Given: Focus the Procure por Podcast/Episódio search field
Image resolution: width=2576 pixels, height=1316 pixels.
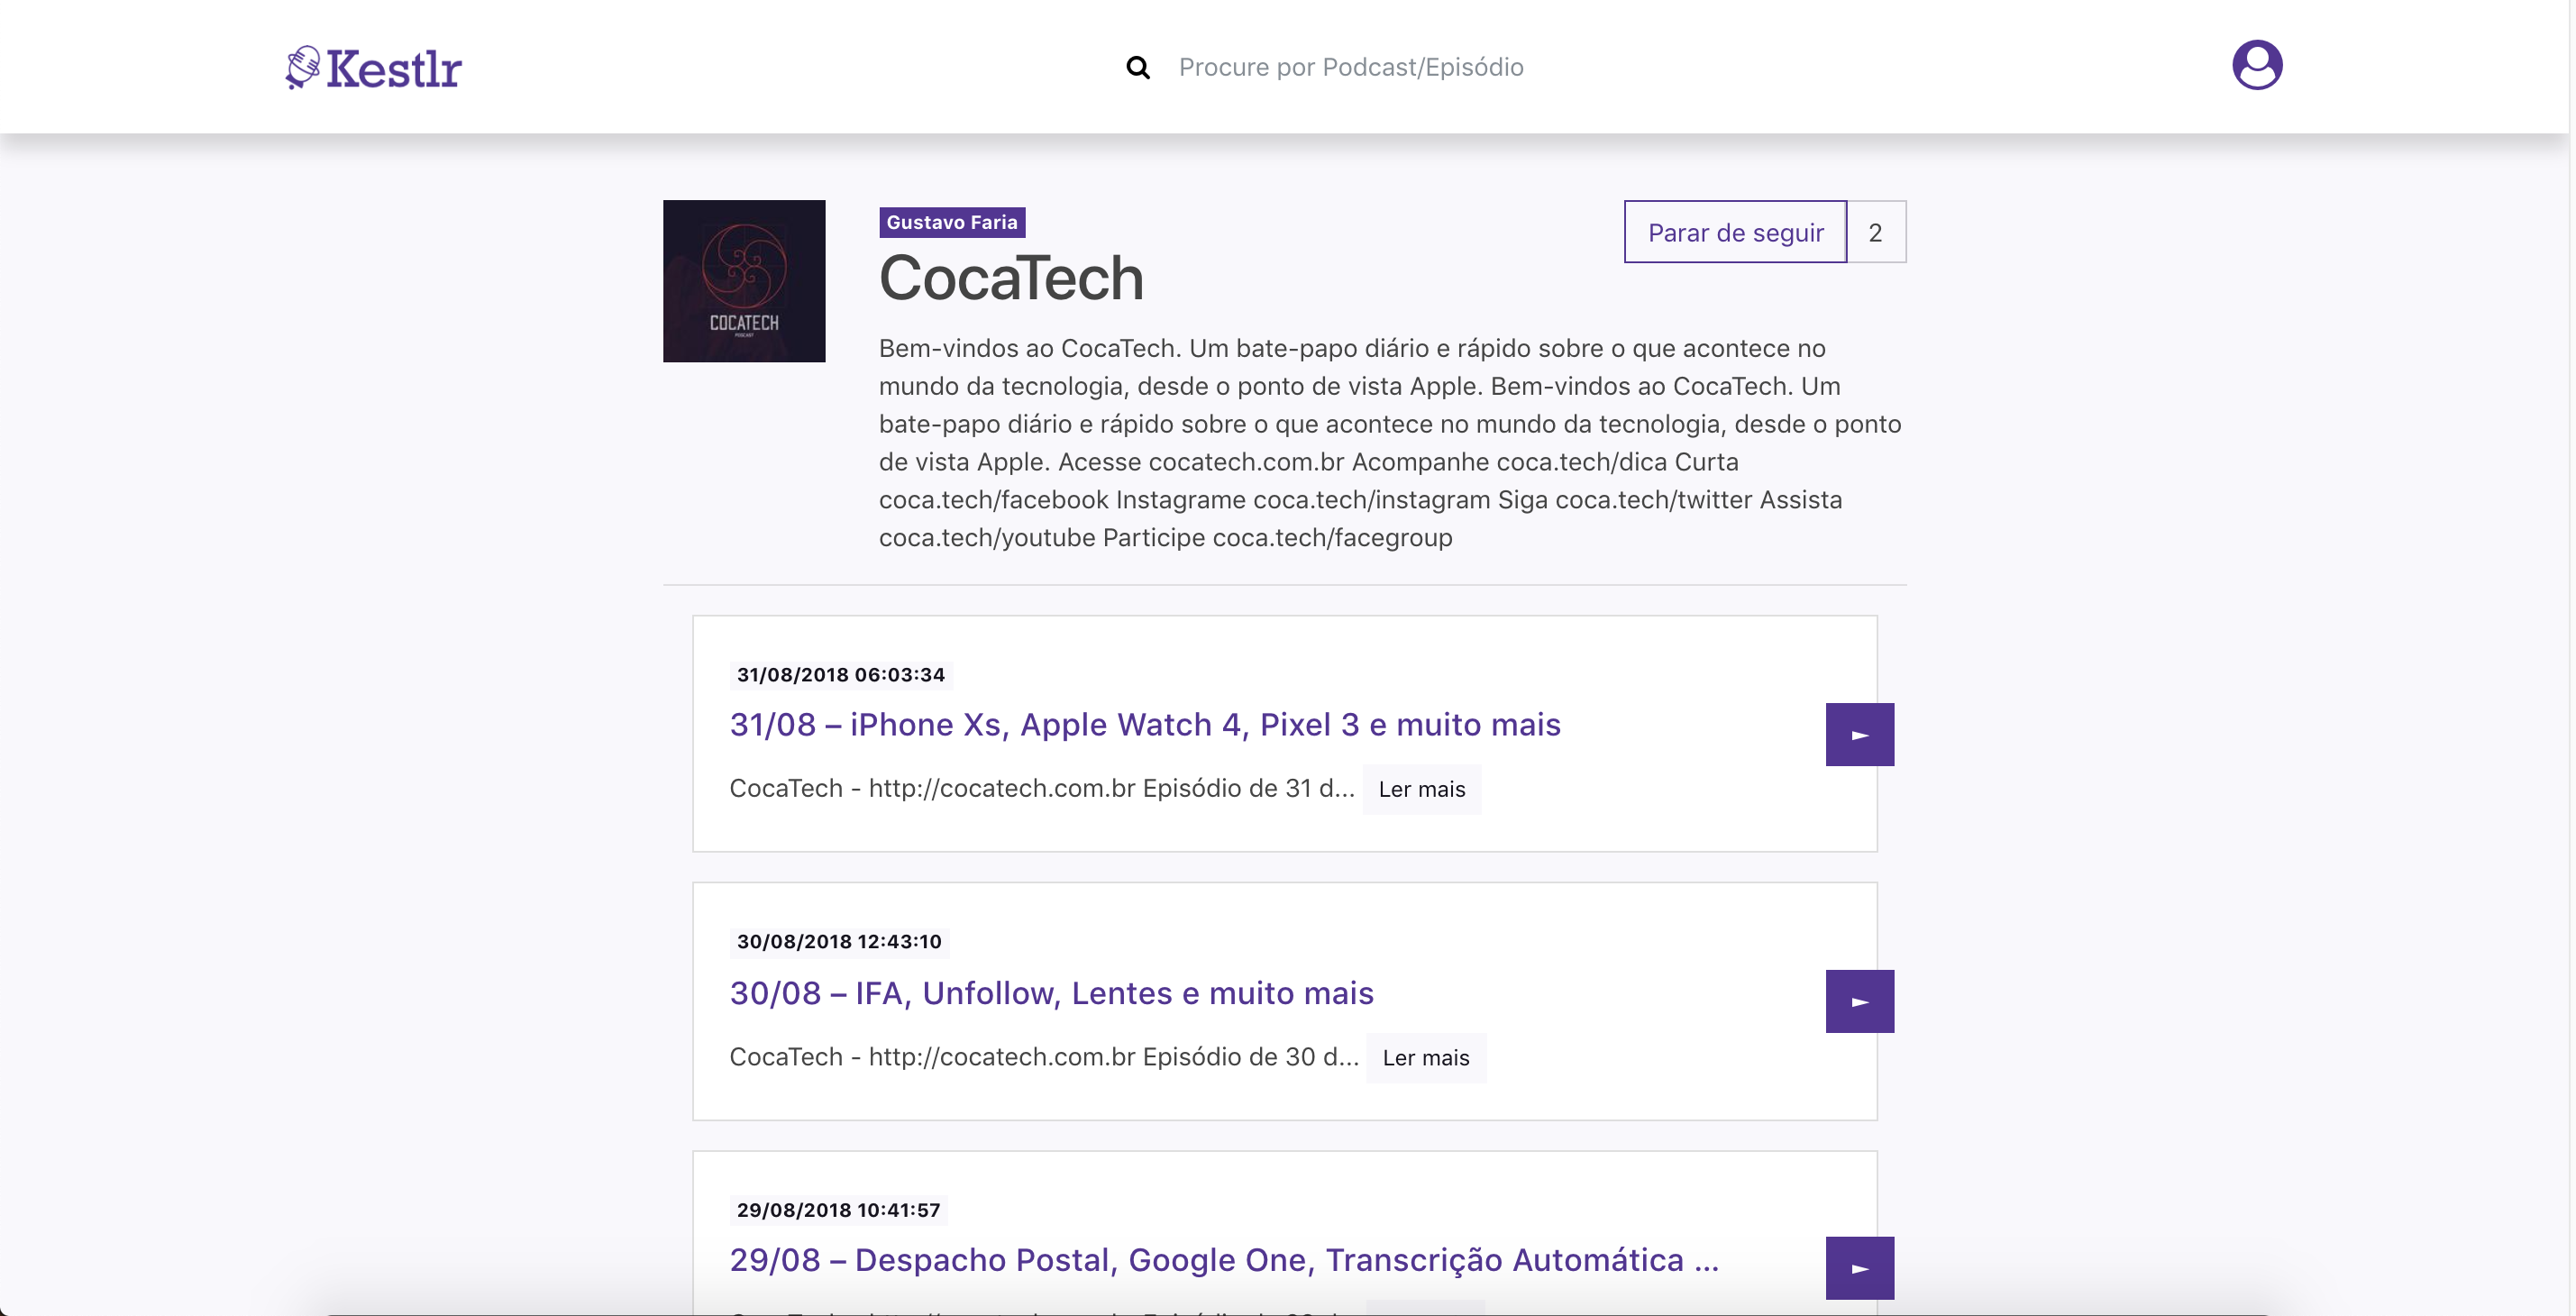Looking at the screenshot, I should click(x=1351, y=67).
